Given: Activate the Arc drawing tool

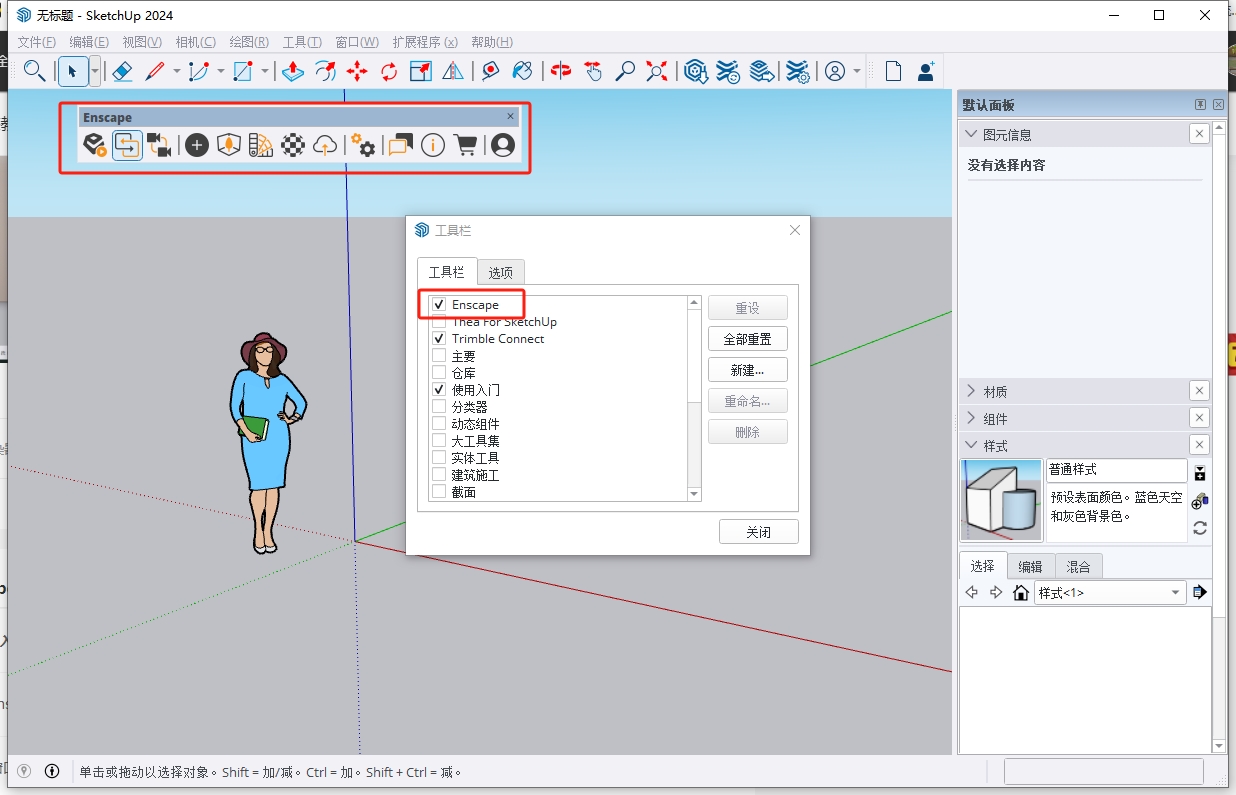Looking at the screenshot, I should point(198,71).
